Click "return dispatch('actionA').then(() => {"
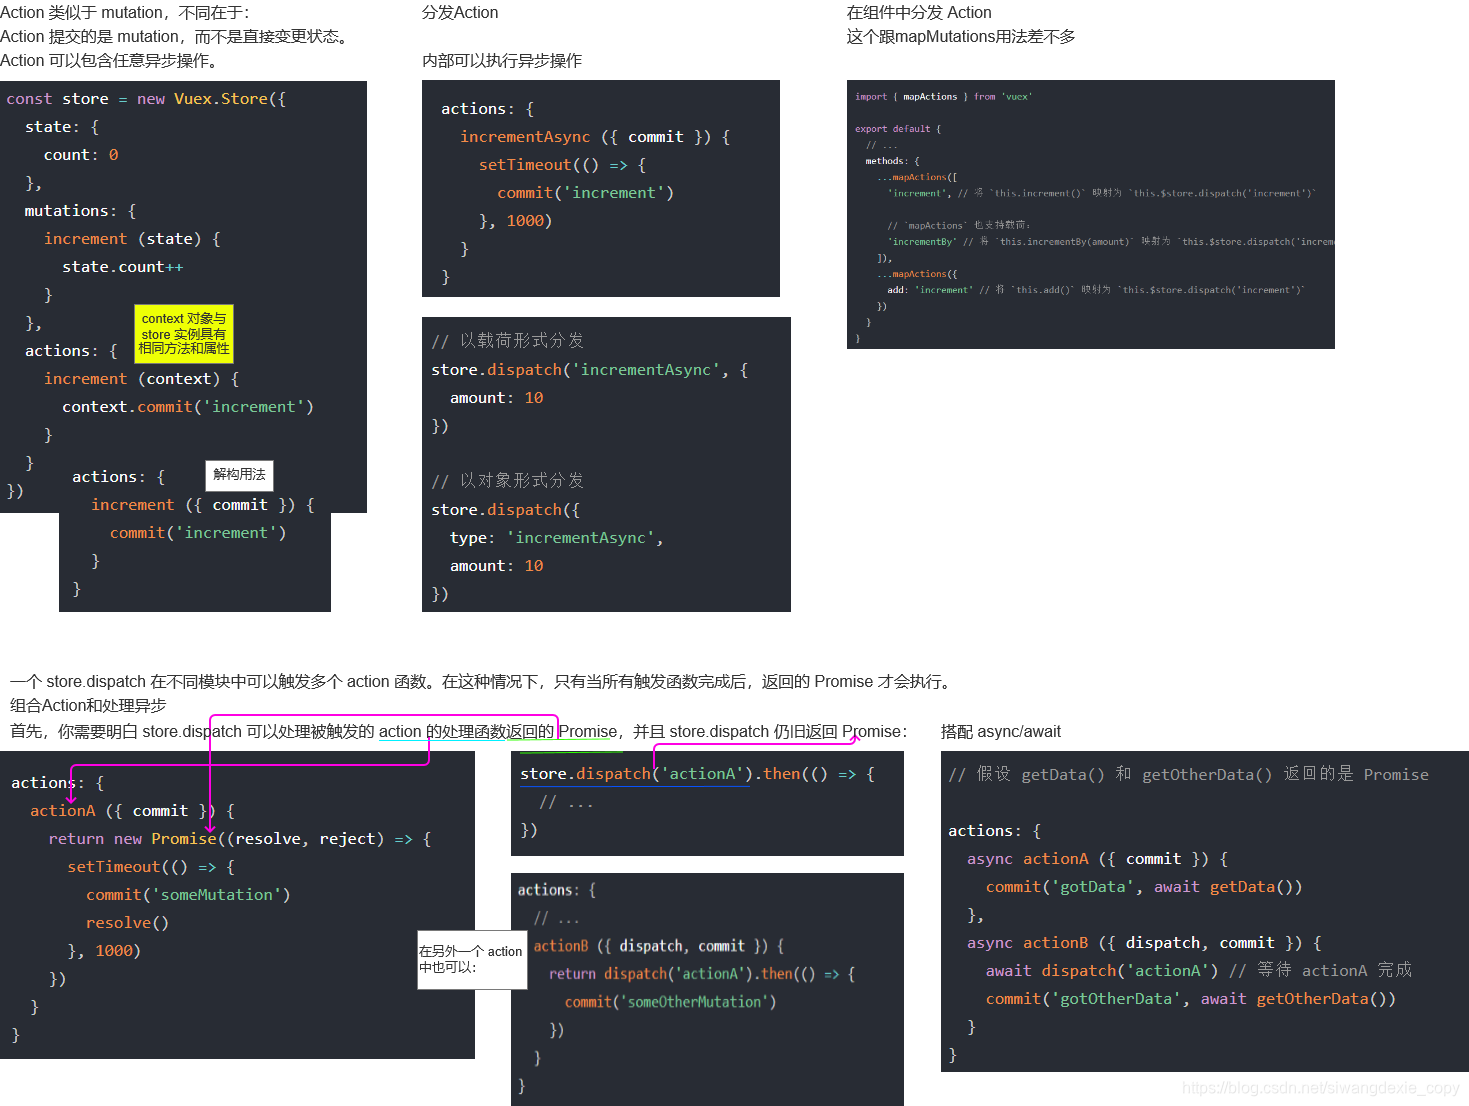 (702, 974)
